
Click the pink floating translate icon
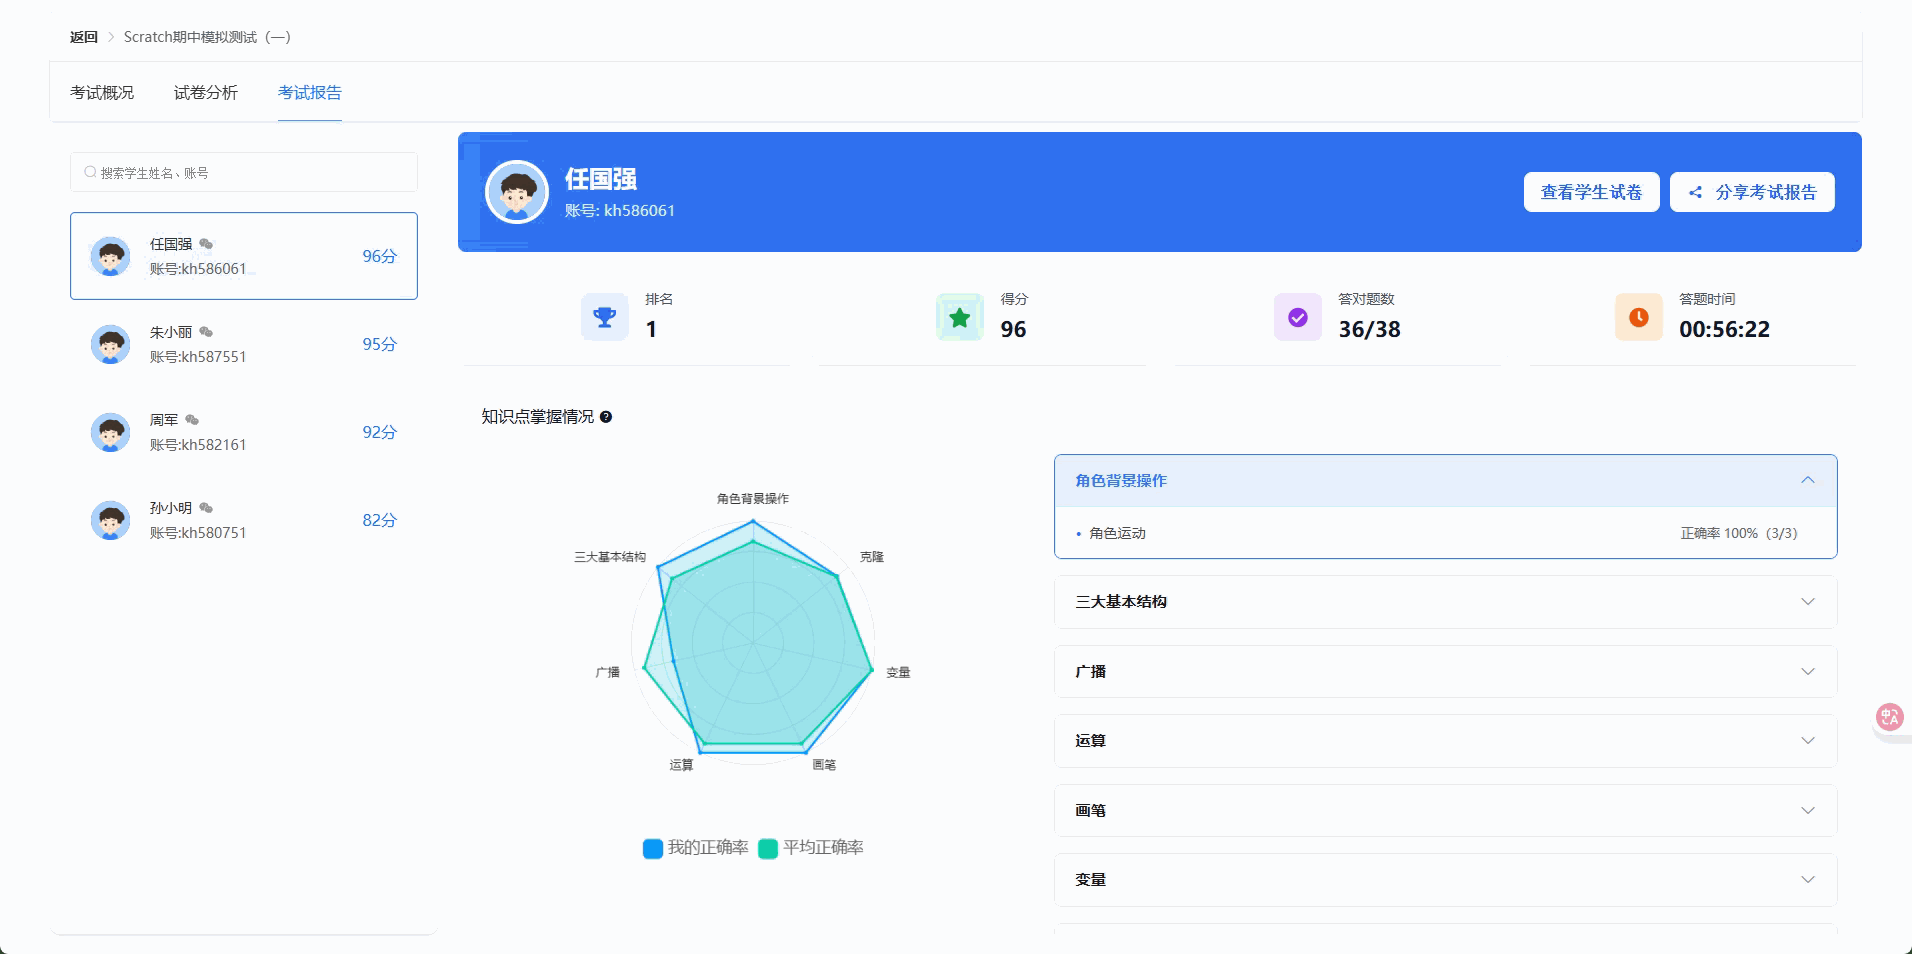[x=1889, y=717]
